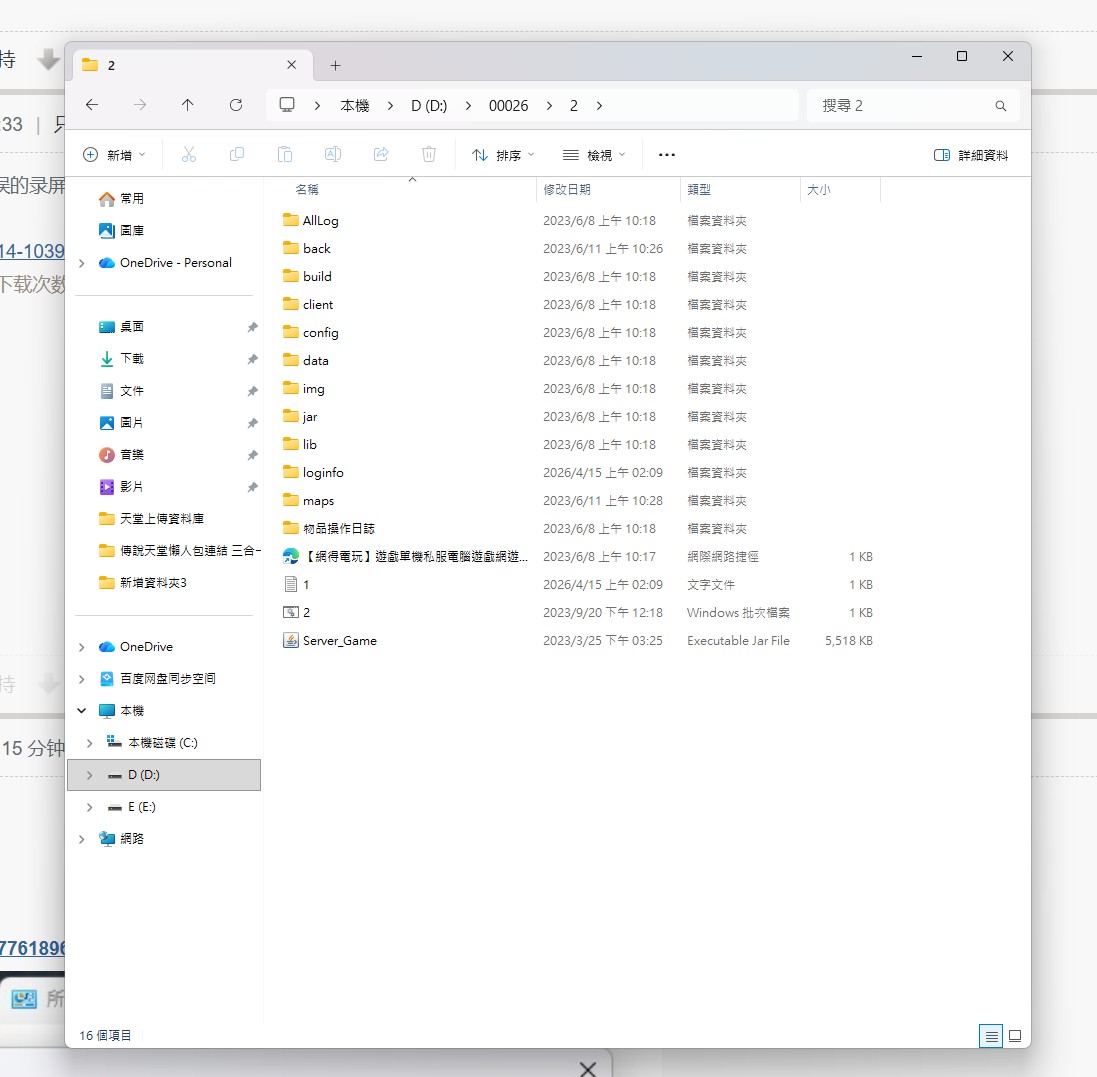Open the 檢視 view dropdown menu

pyautogui.click(x=594, y=155)
